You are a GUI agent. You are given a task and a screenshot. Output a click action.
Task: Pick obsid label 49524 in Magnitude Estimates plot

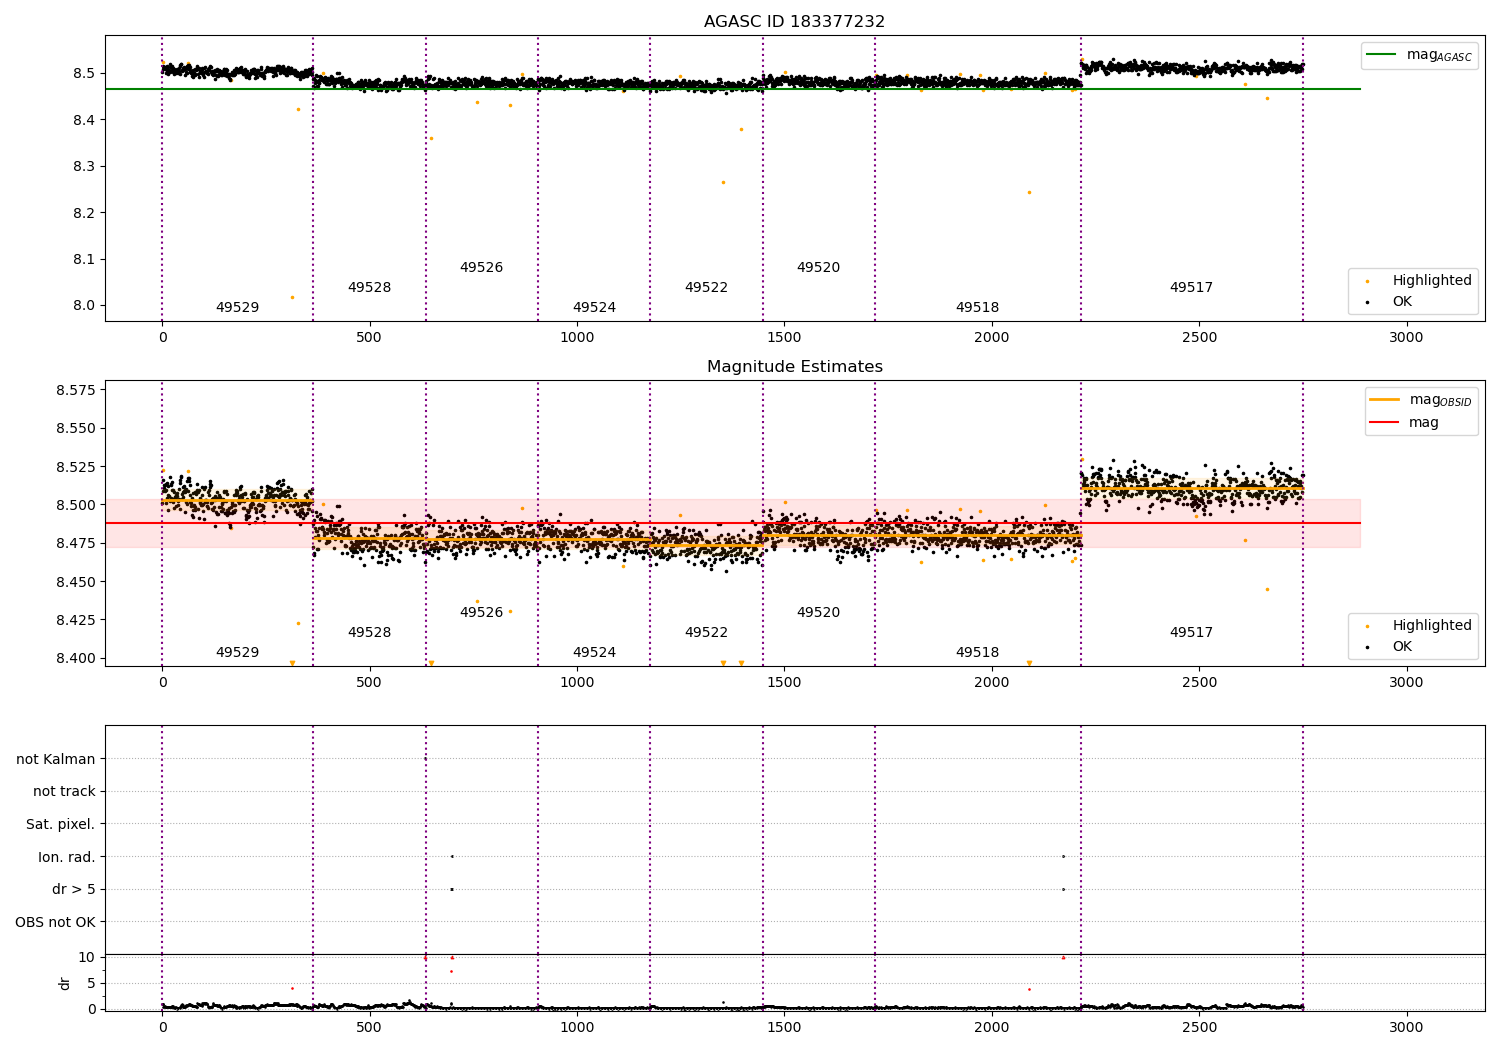[x=594, y=652]
